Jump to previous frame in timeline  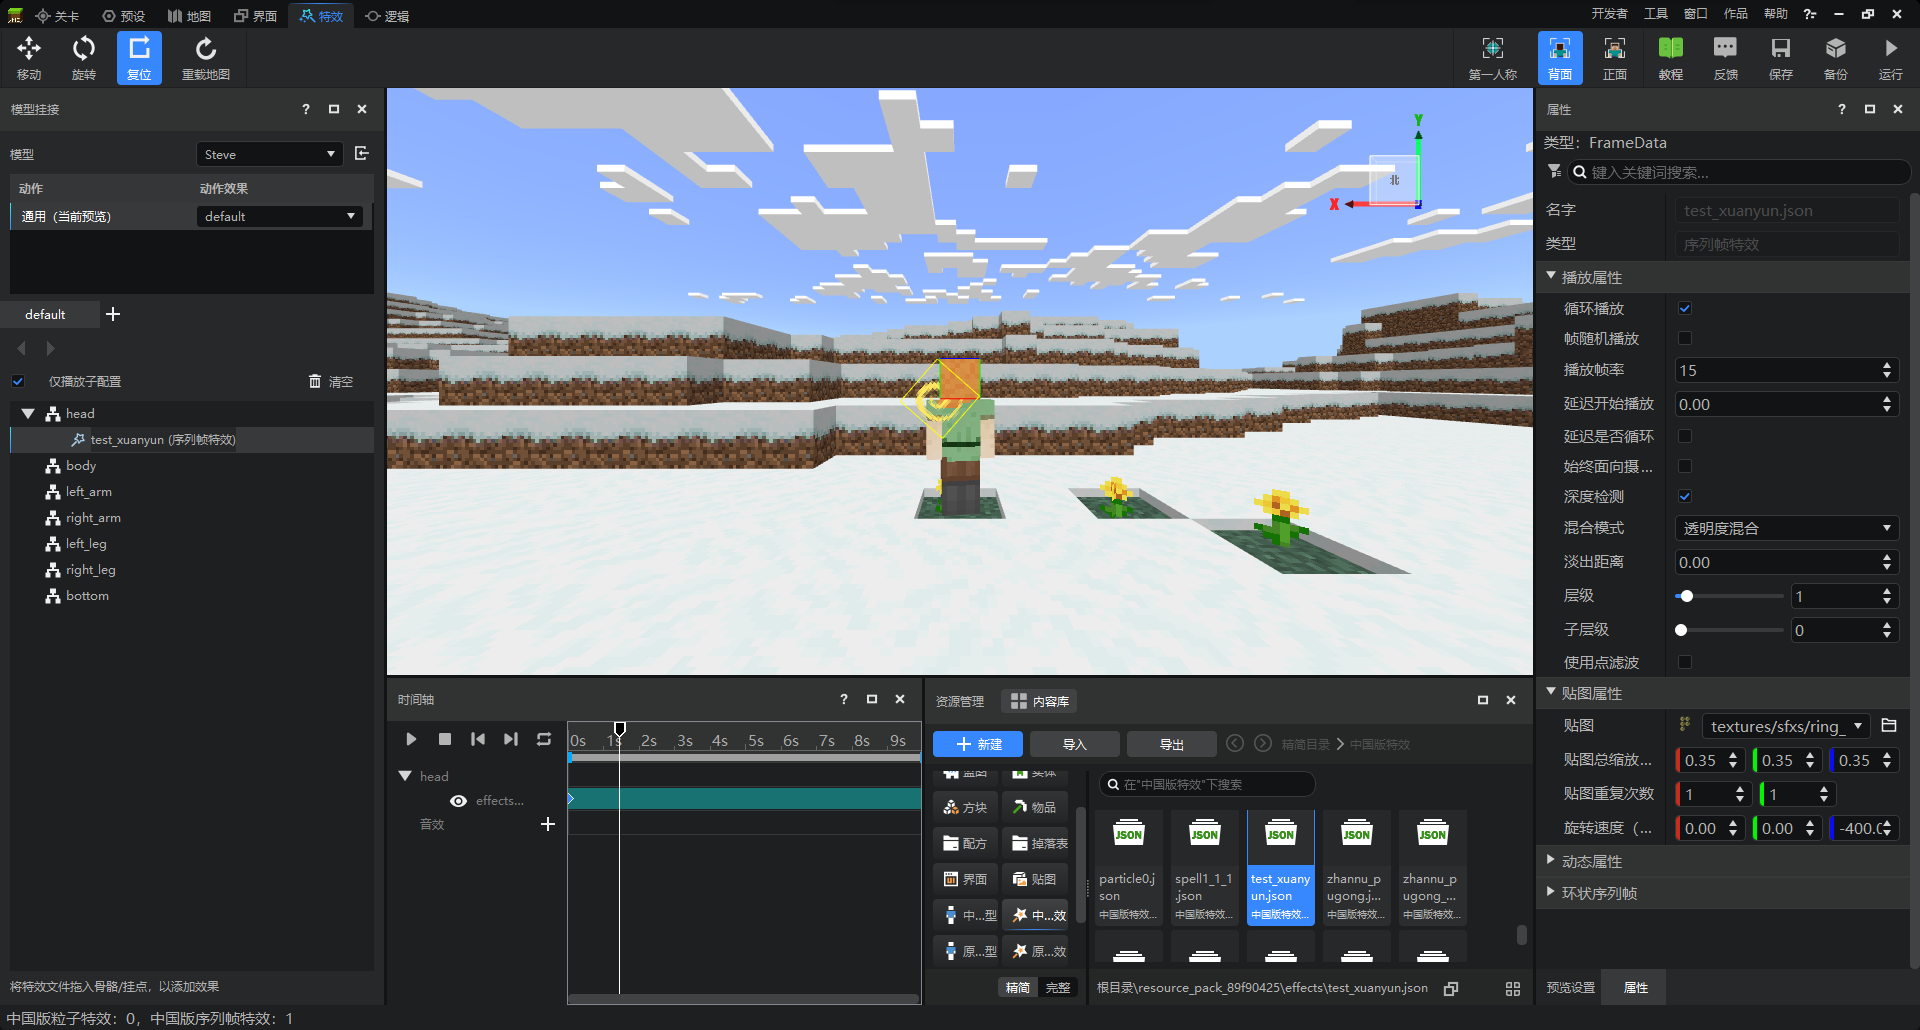[x=478, y=739]
